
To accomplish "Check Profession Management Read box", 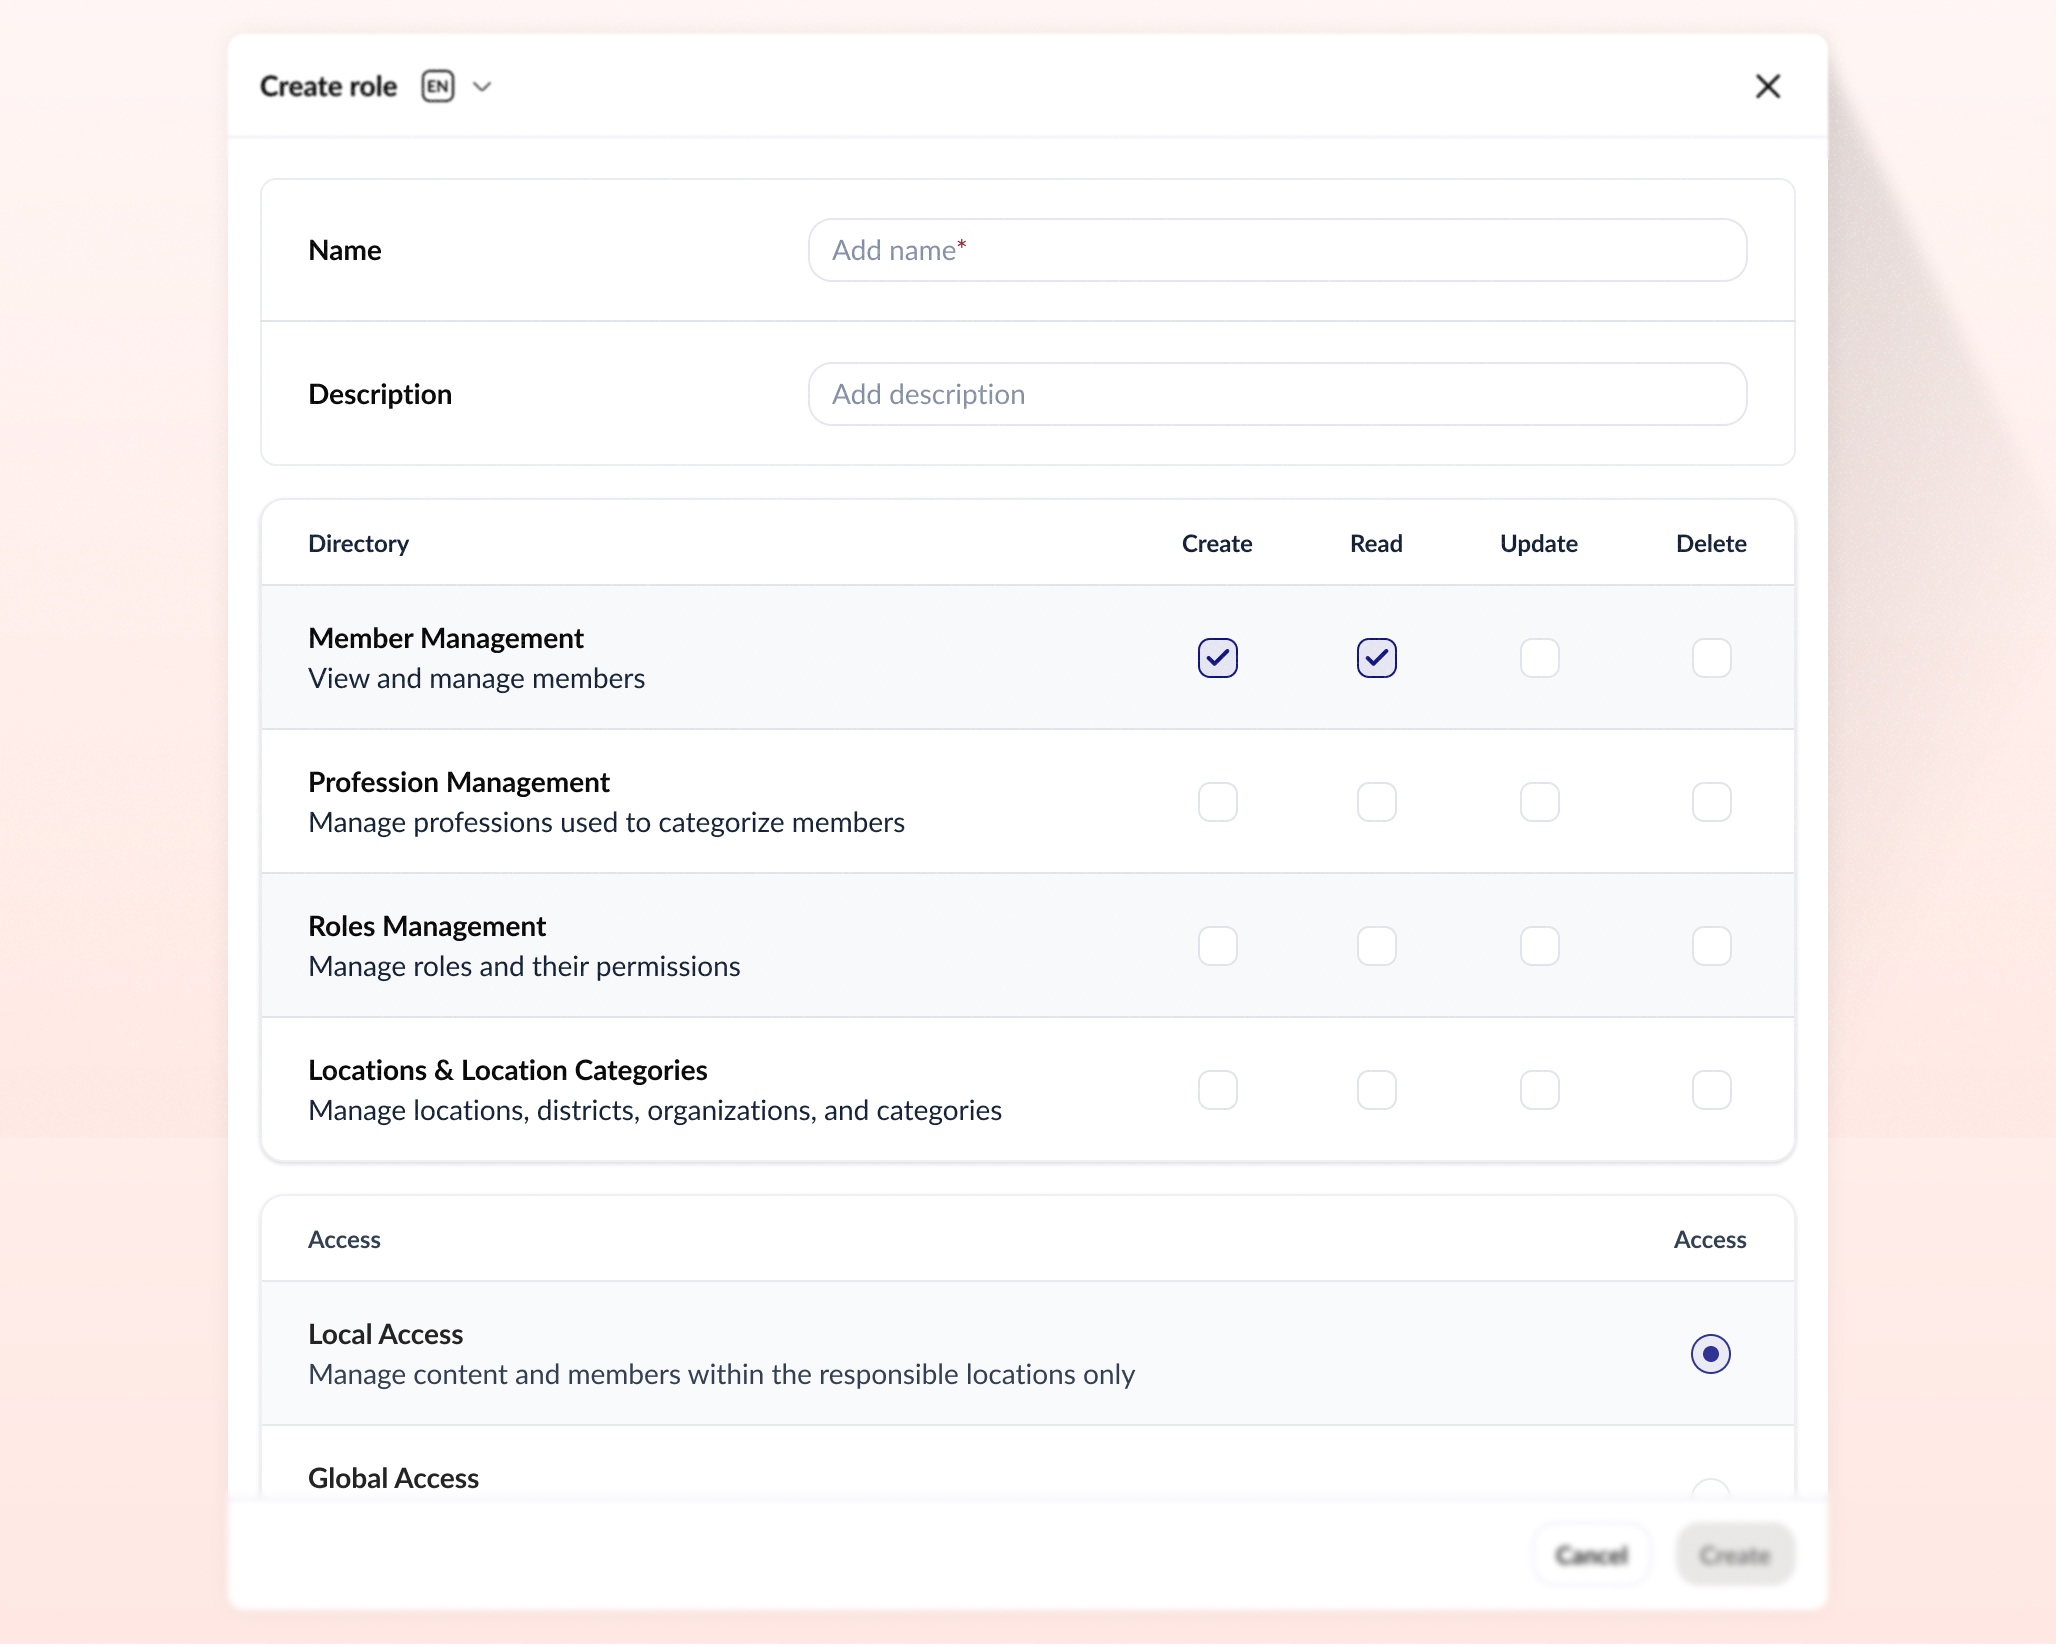I will coord(1376,802).
